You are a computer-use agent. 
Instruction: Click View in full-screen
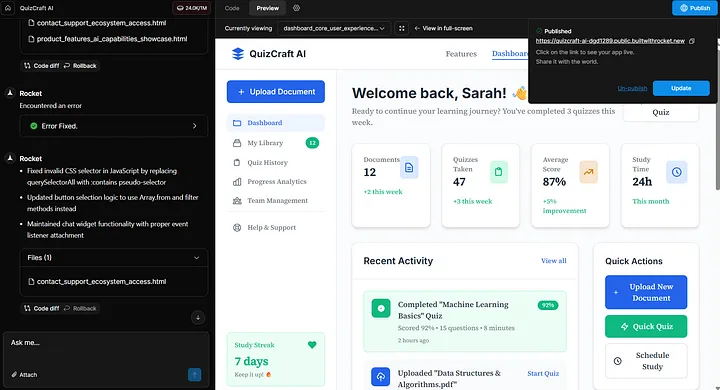pos(443,28)
